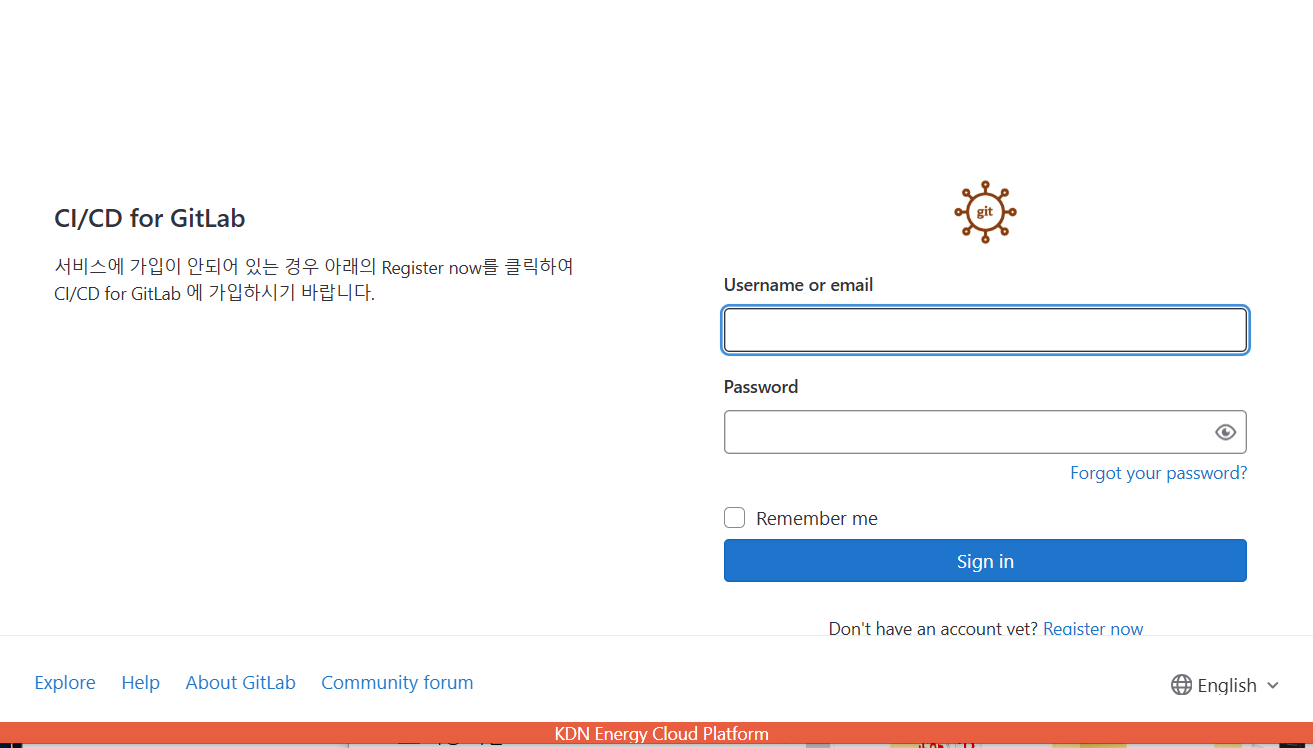Click the KDN Energy Cloud Platform banner text
1313x748 pixels.
(661, 734)
